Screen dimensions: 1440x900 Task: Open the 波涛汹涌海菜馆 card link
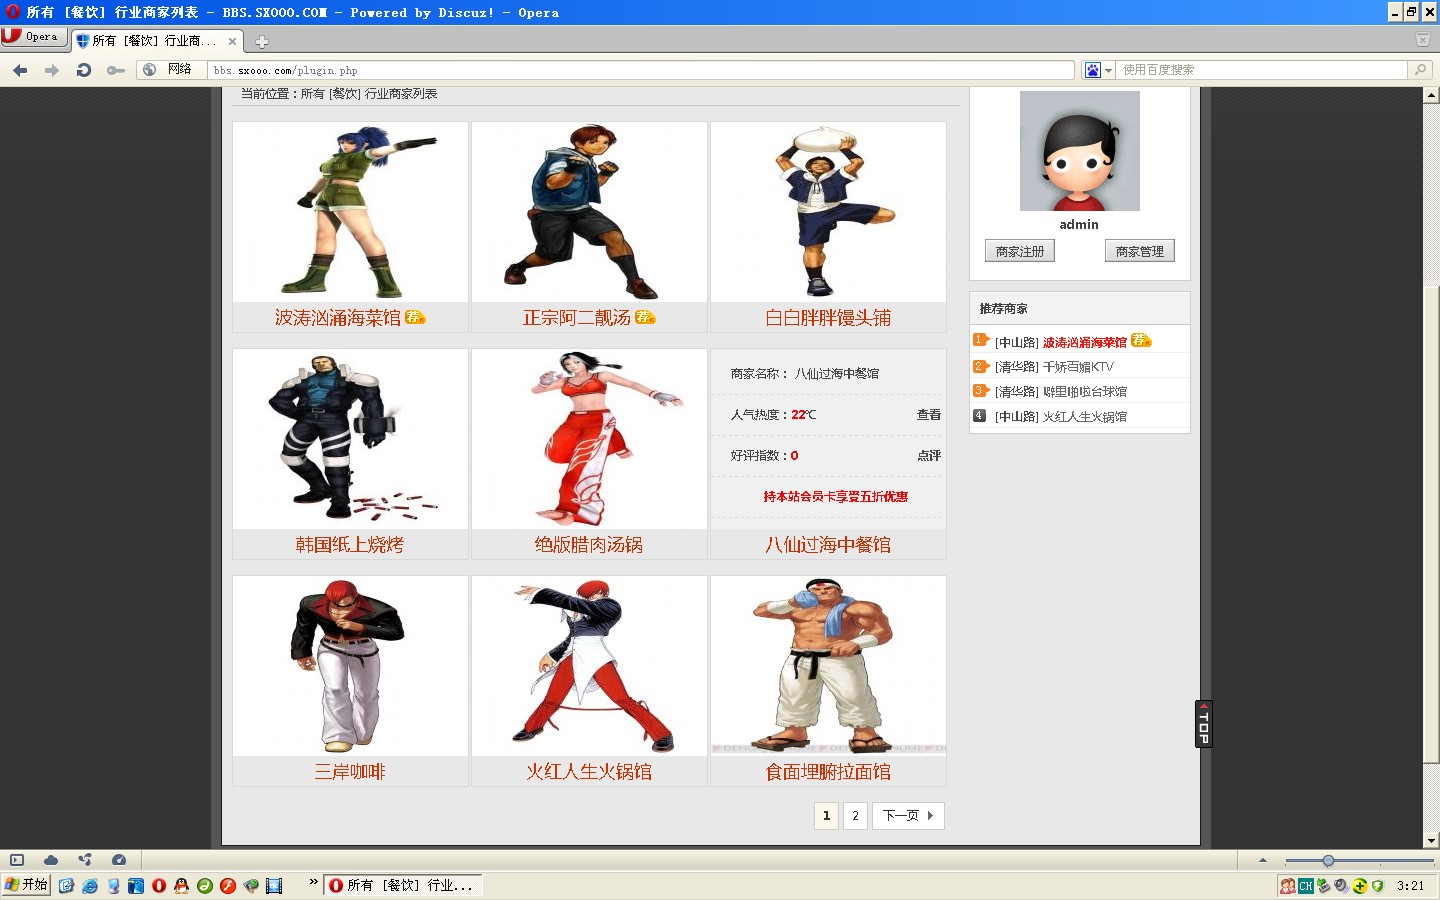pos(338,318)
